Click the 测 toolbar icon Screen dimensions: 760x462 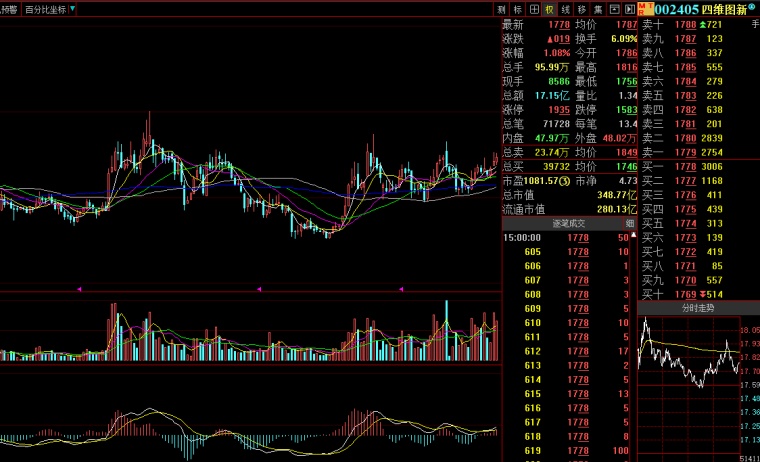(x=501, y=9)
